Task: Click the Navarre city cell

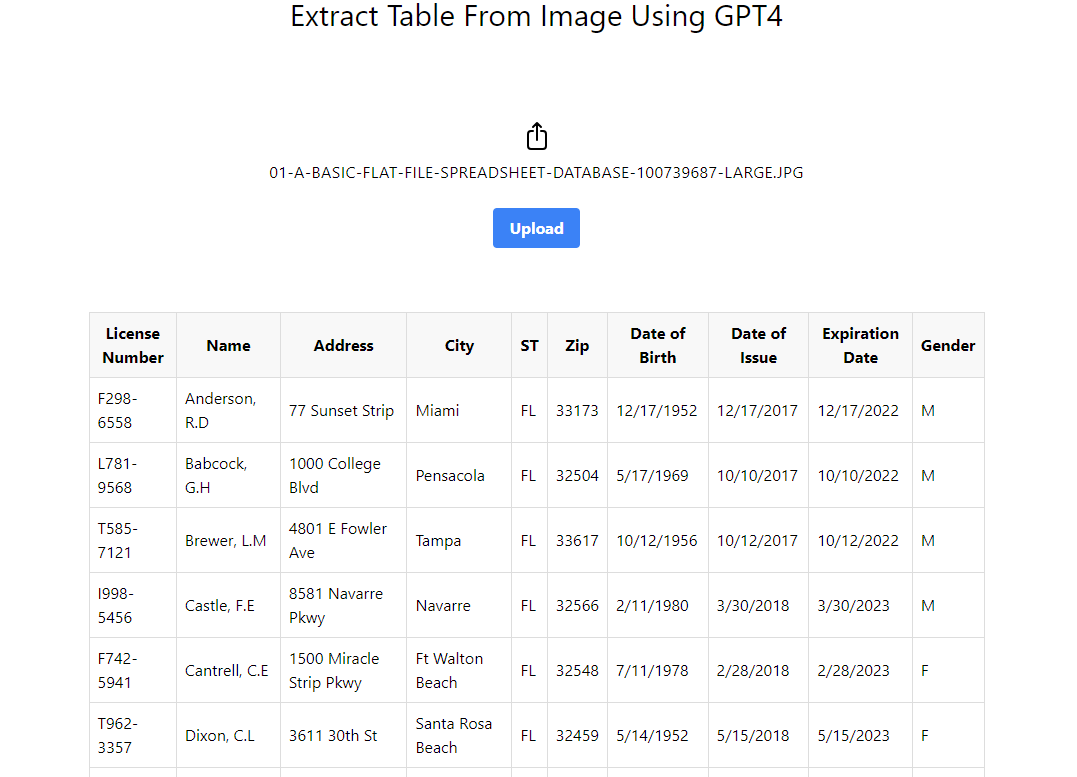Action: (443, 605)
